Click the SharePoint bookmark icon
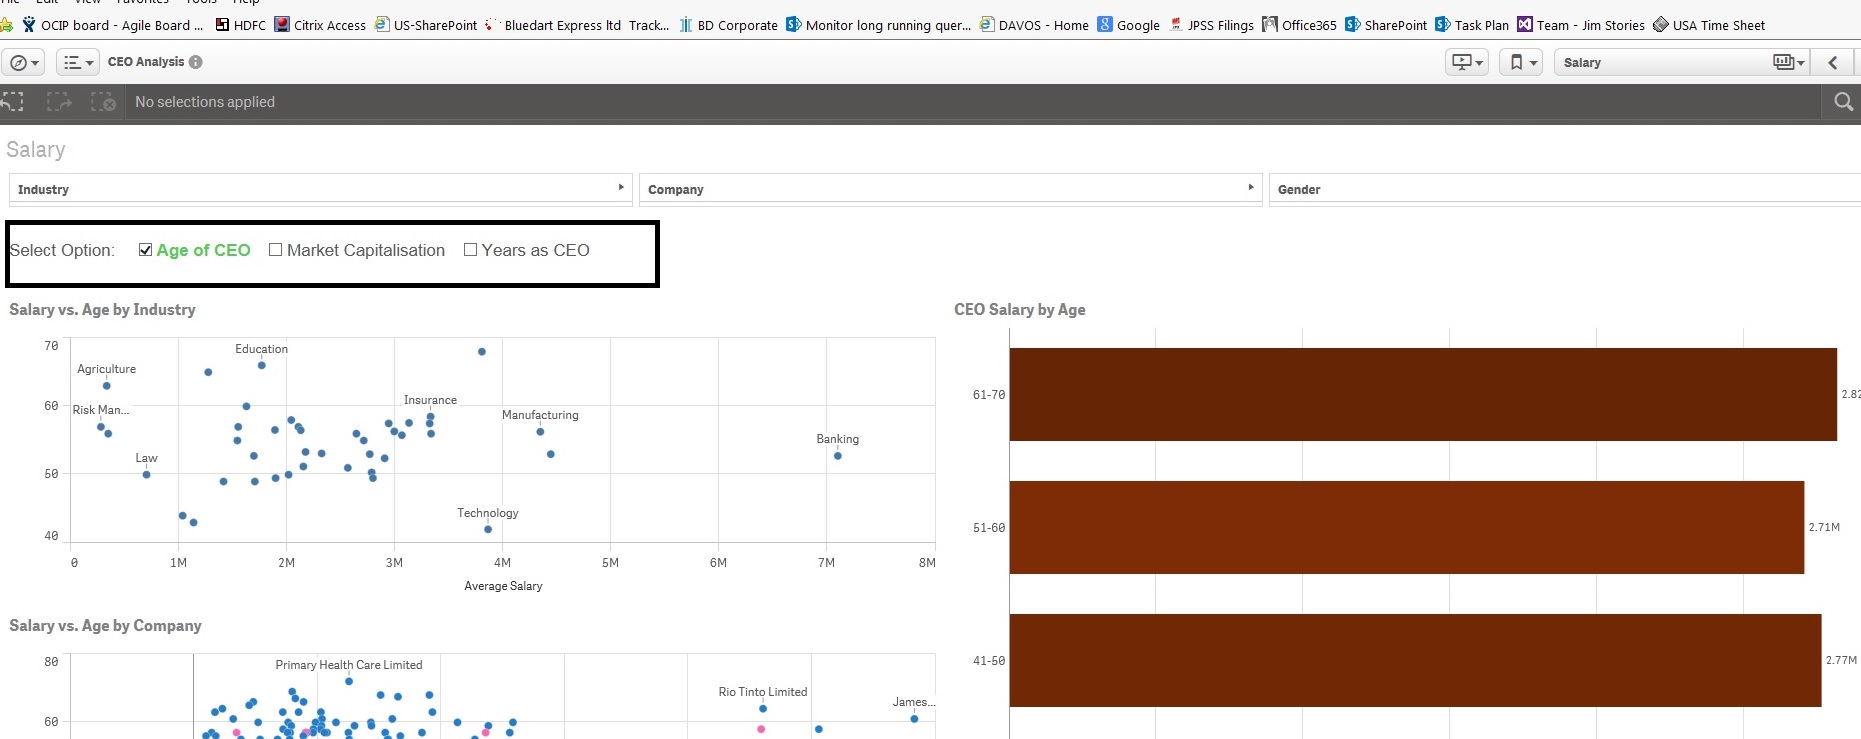The height and width of the screenshot is (739, 1861). [x=1352, y=24]
